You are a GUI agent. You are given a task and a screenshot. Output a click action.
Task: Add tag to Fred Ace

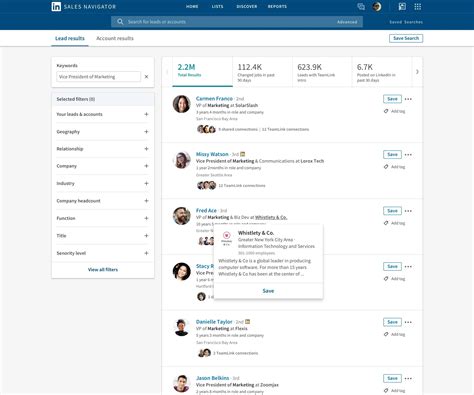[x=394, y=223]
